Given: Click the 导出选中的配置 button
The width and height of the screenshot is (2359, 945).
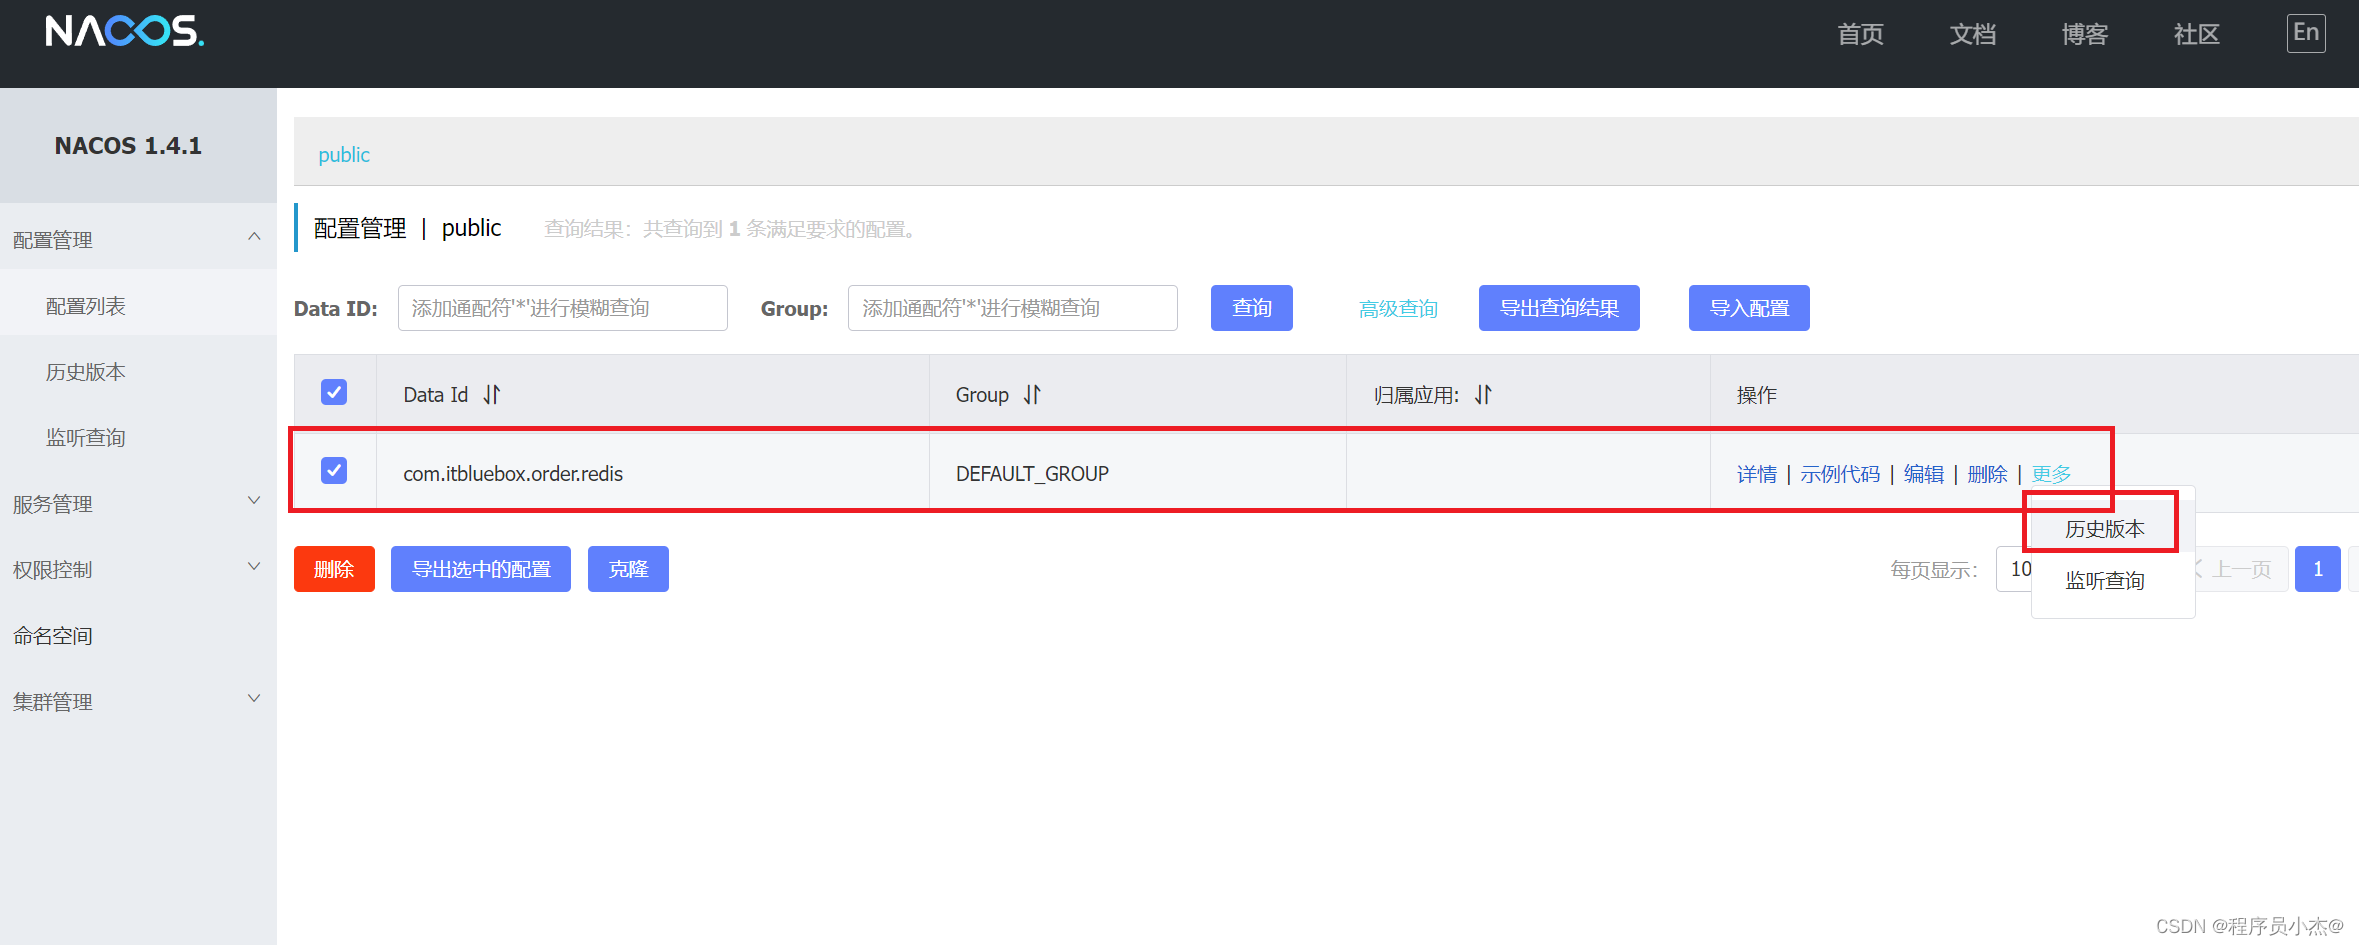Looking at the screenshot, I should (x=481, y=569).
